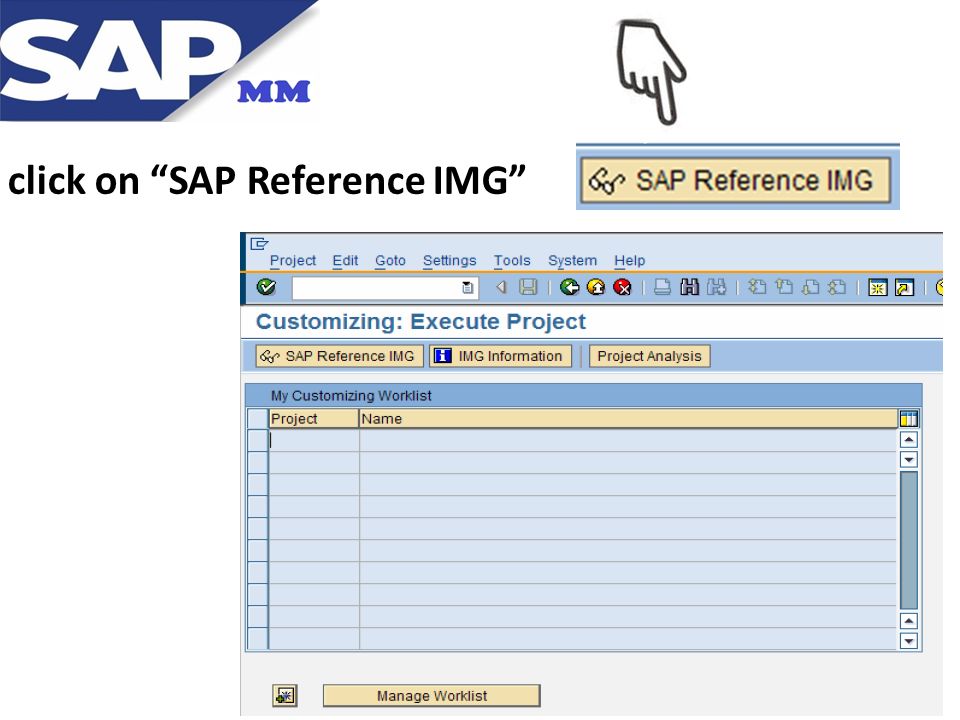Open the command field history list icon
960x720 pixels.
pos(467,287)
